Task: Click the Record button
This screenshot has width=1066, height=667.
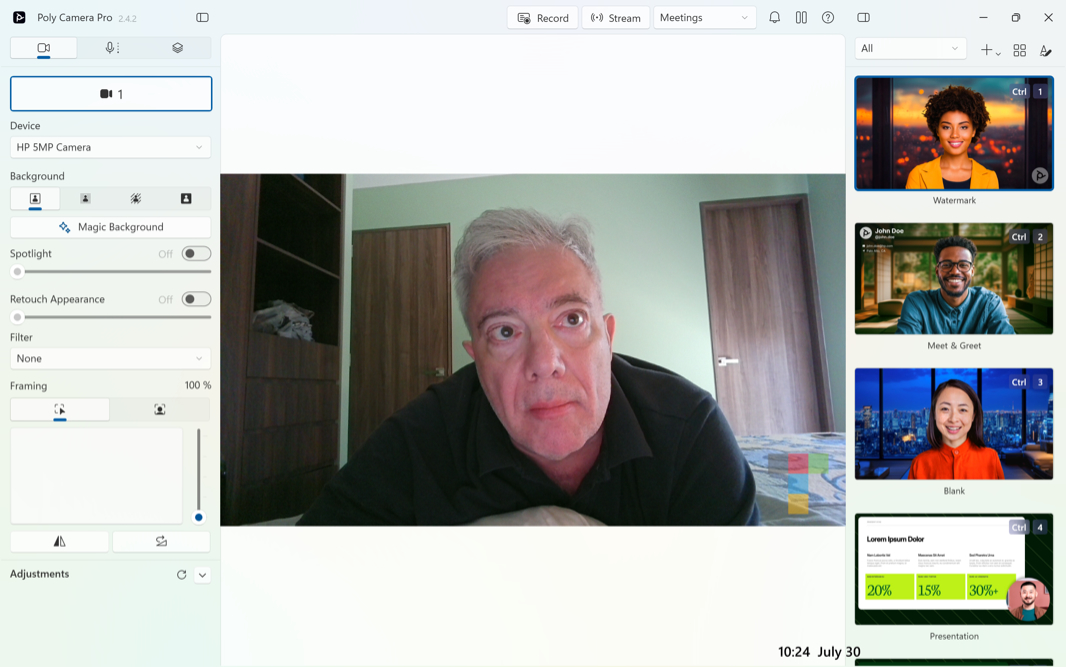Action: (x=542, y=18)
